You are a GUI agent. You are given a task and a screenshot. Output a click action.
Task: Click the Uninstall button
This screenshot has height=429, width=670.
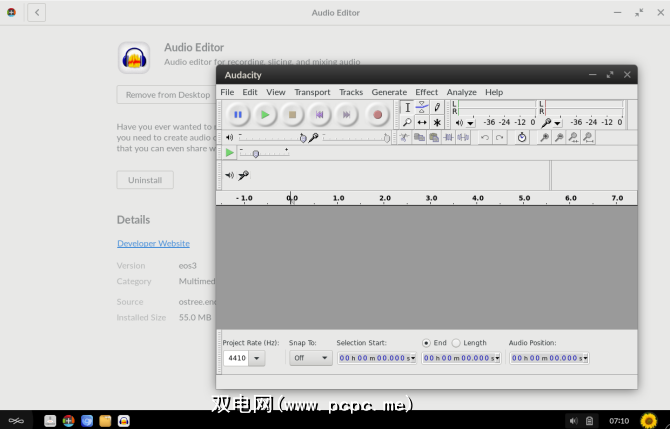(145, 180)
